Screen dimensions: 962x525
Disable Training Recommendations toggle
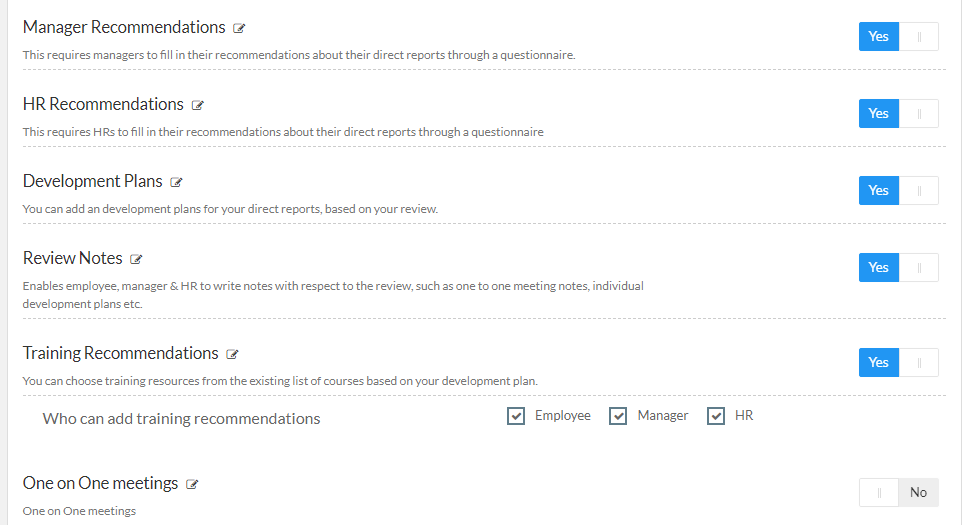pyautogui.click(x=898, y=362)
